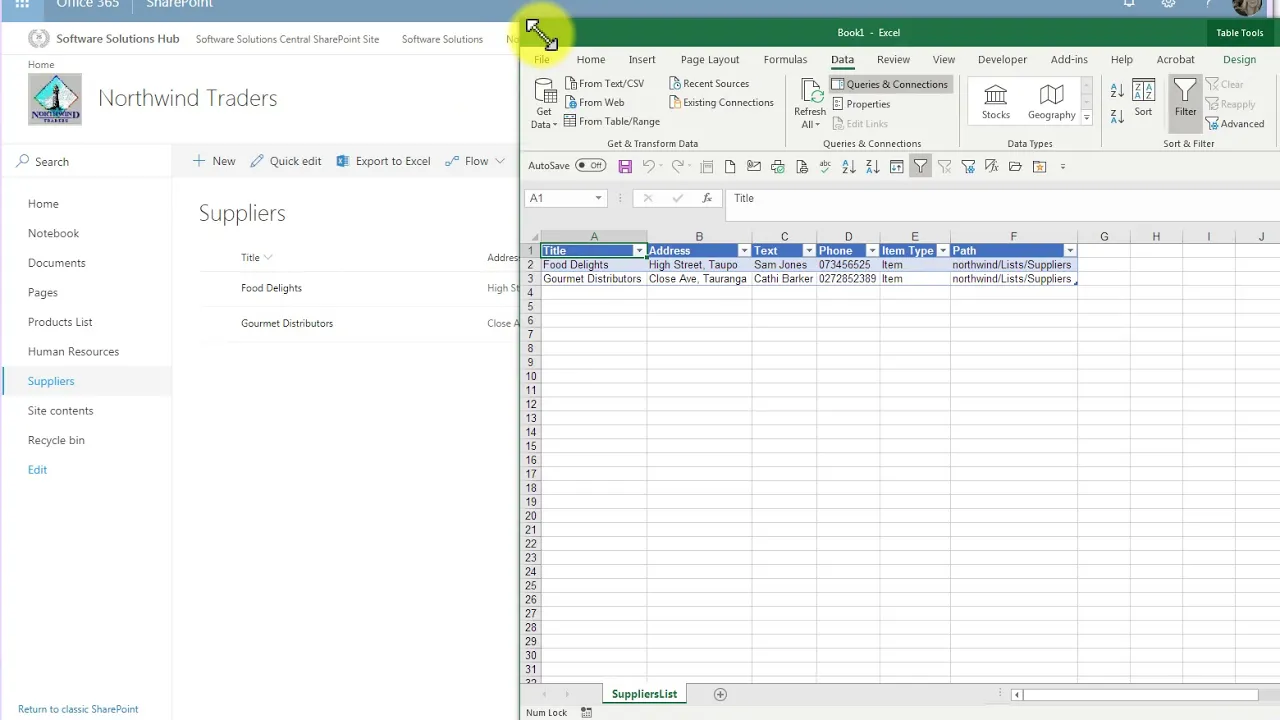
Task: Click From Web import option
Action: 594,103
